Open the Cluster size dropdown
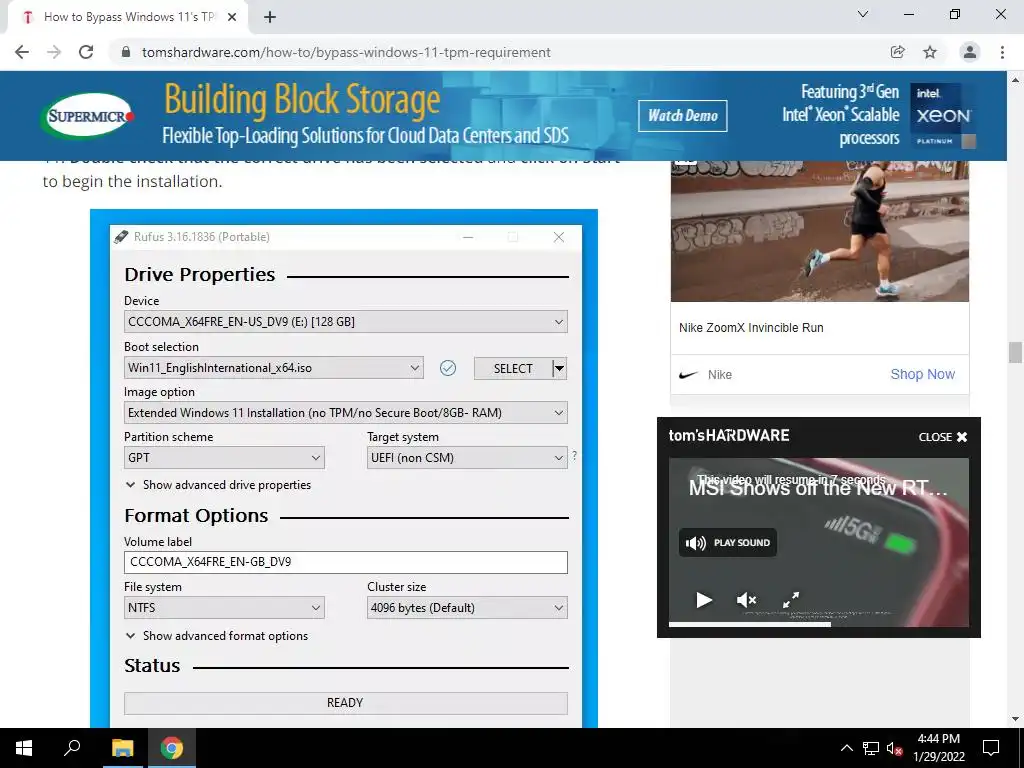Image resolution: width=1024 pixels, height=768 pixels. [467, 607]
